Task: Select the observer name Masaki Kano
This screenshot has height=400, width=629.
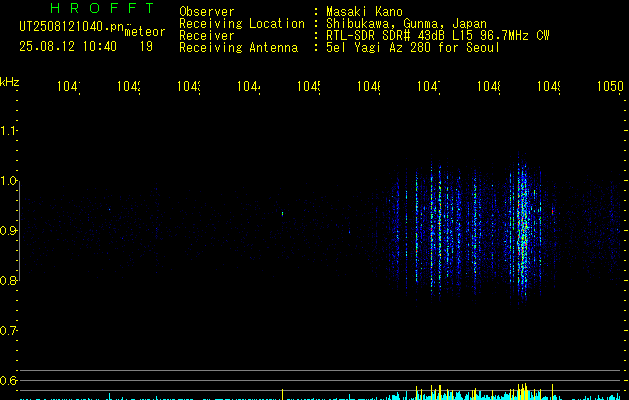Action: (x=364, y=11)
